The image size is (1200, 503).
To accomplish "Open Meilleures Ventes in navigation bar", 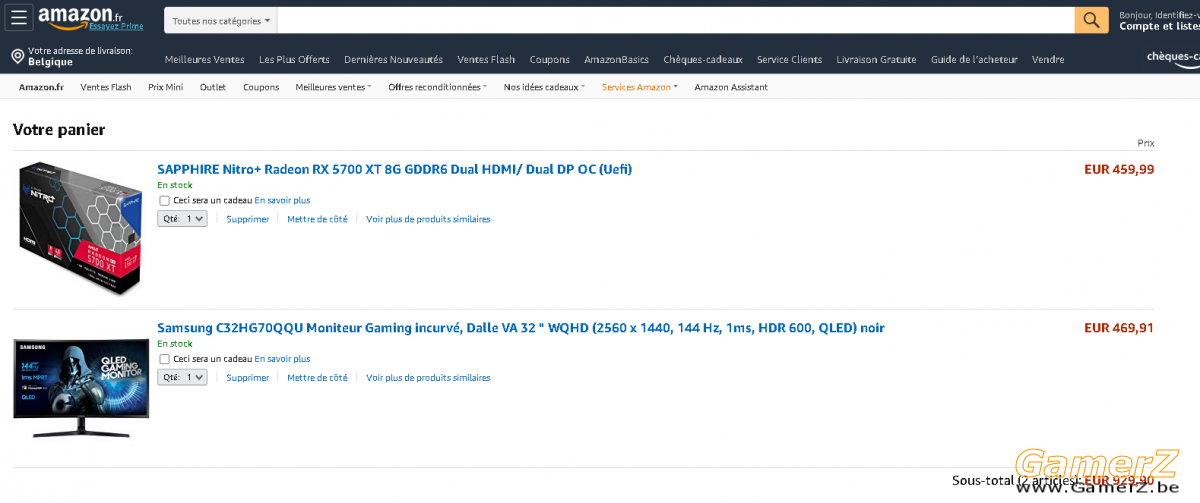I will 205,60.
